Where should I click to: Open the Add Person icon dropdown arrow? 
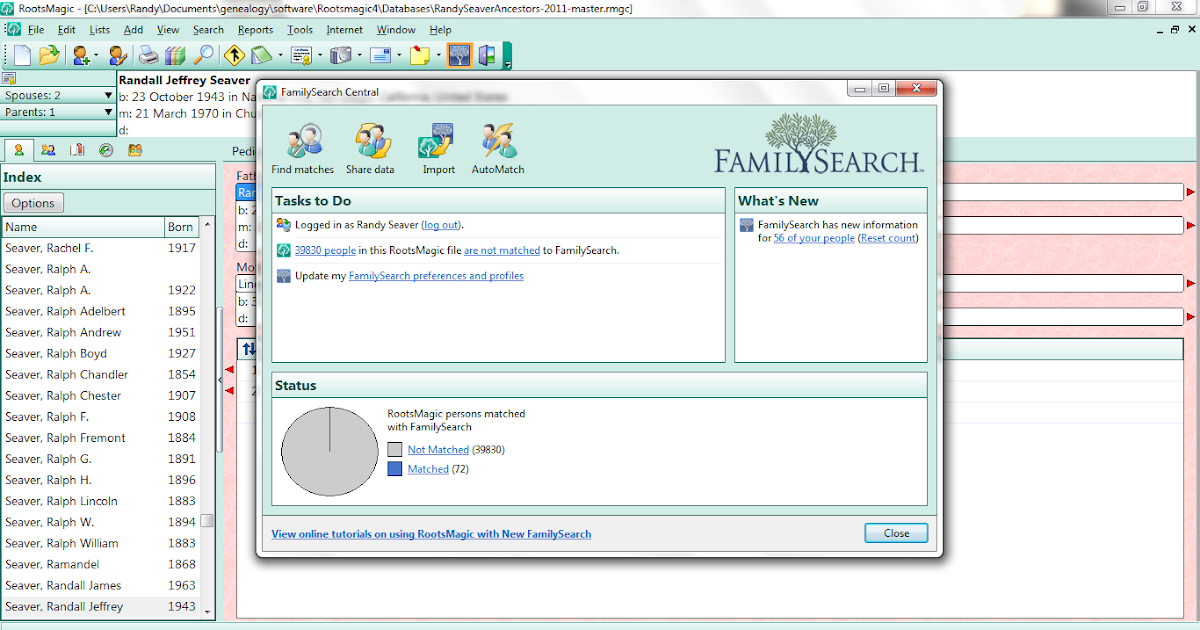pos(96,55)
